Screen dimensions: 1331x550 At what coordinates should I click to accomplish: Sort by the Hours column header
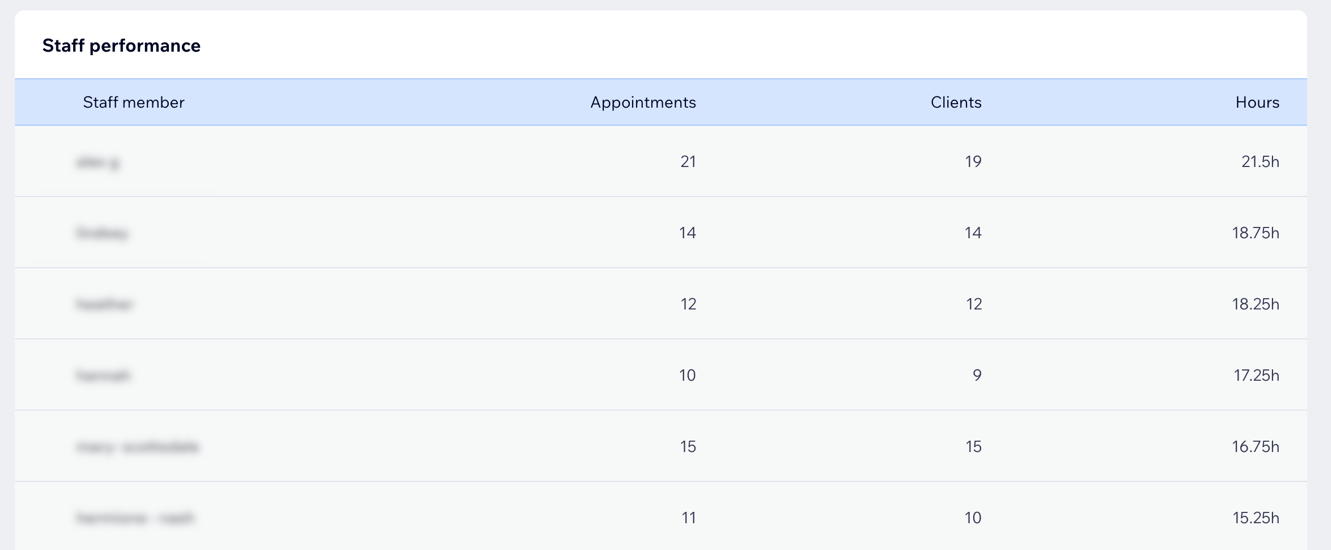point(1257,102)
